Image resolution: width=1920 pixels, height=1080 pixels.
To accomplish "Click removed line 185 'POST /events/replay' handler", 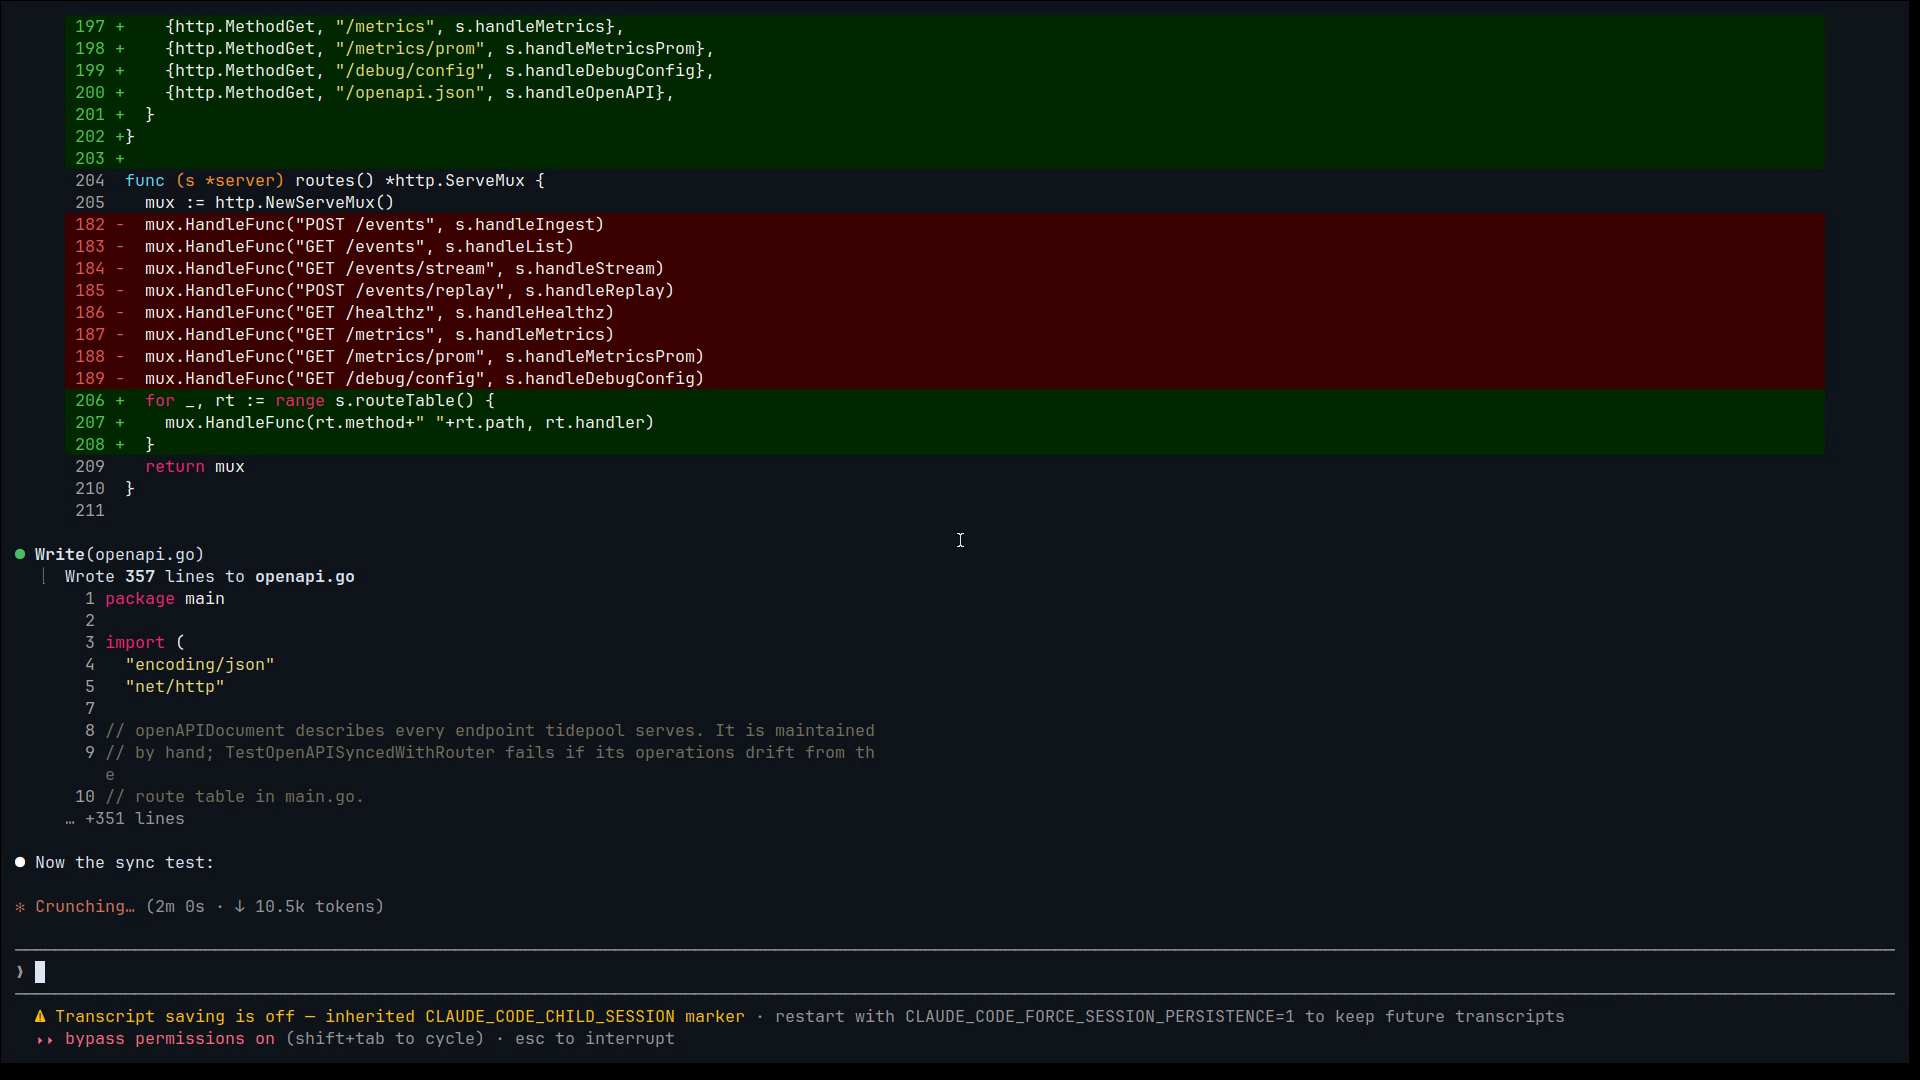I will [945, 291].
